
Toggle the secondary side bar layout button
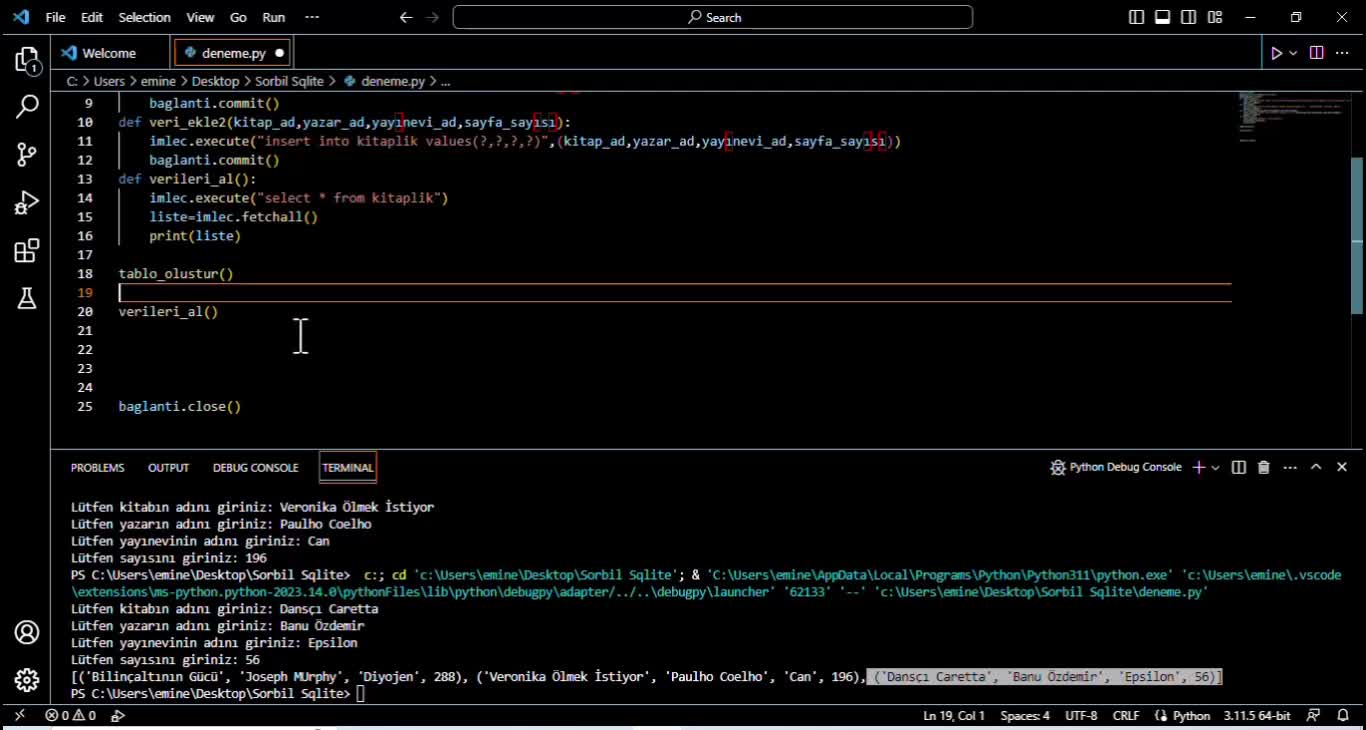point(1188,17)
